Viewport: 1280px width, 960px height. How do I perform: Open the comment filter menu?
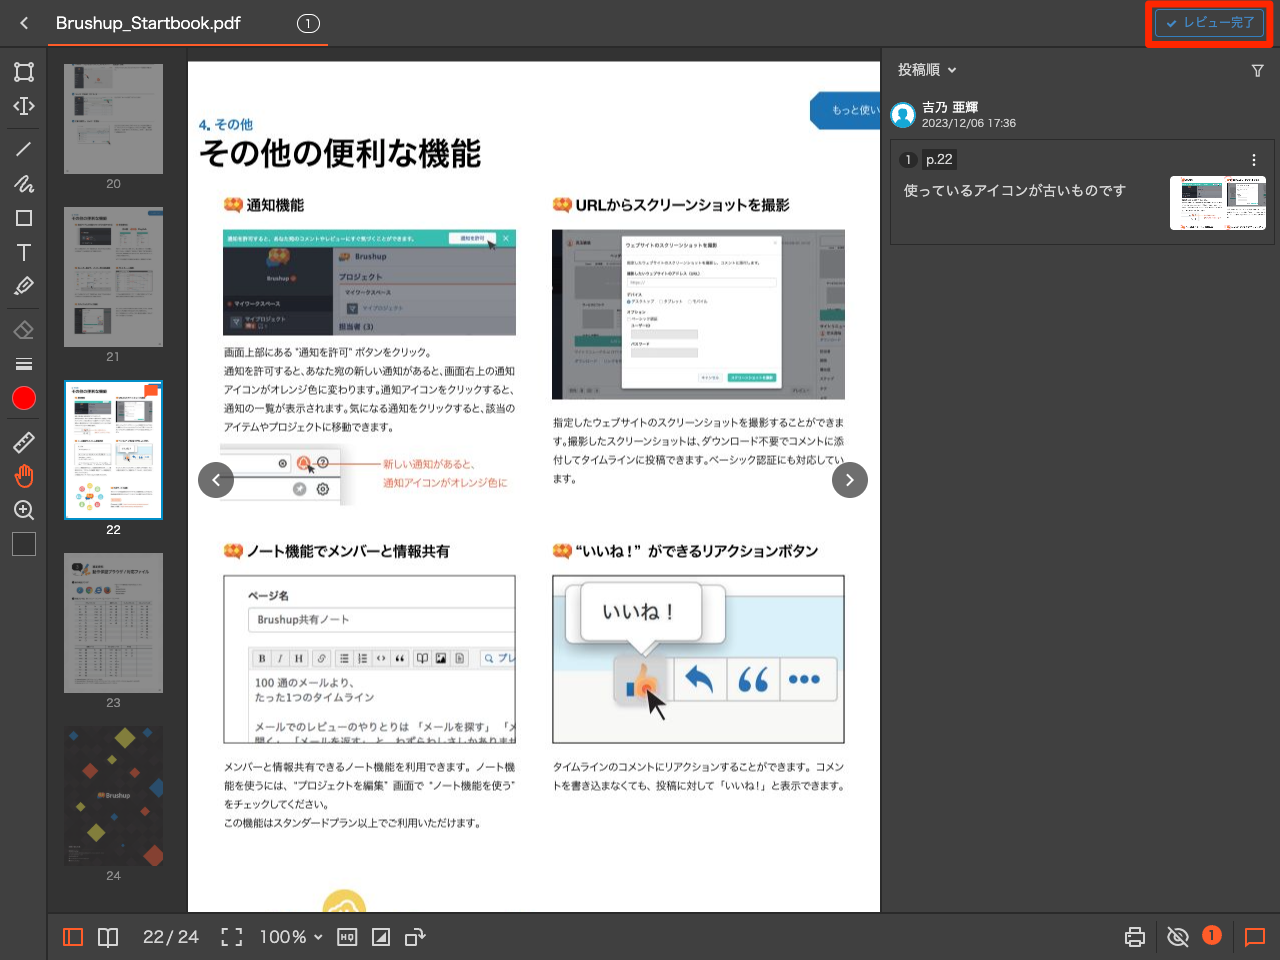pos(1258,70)
